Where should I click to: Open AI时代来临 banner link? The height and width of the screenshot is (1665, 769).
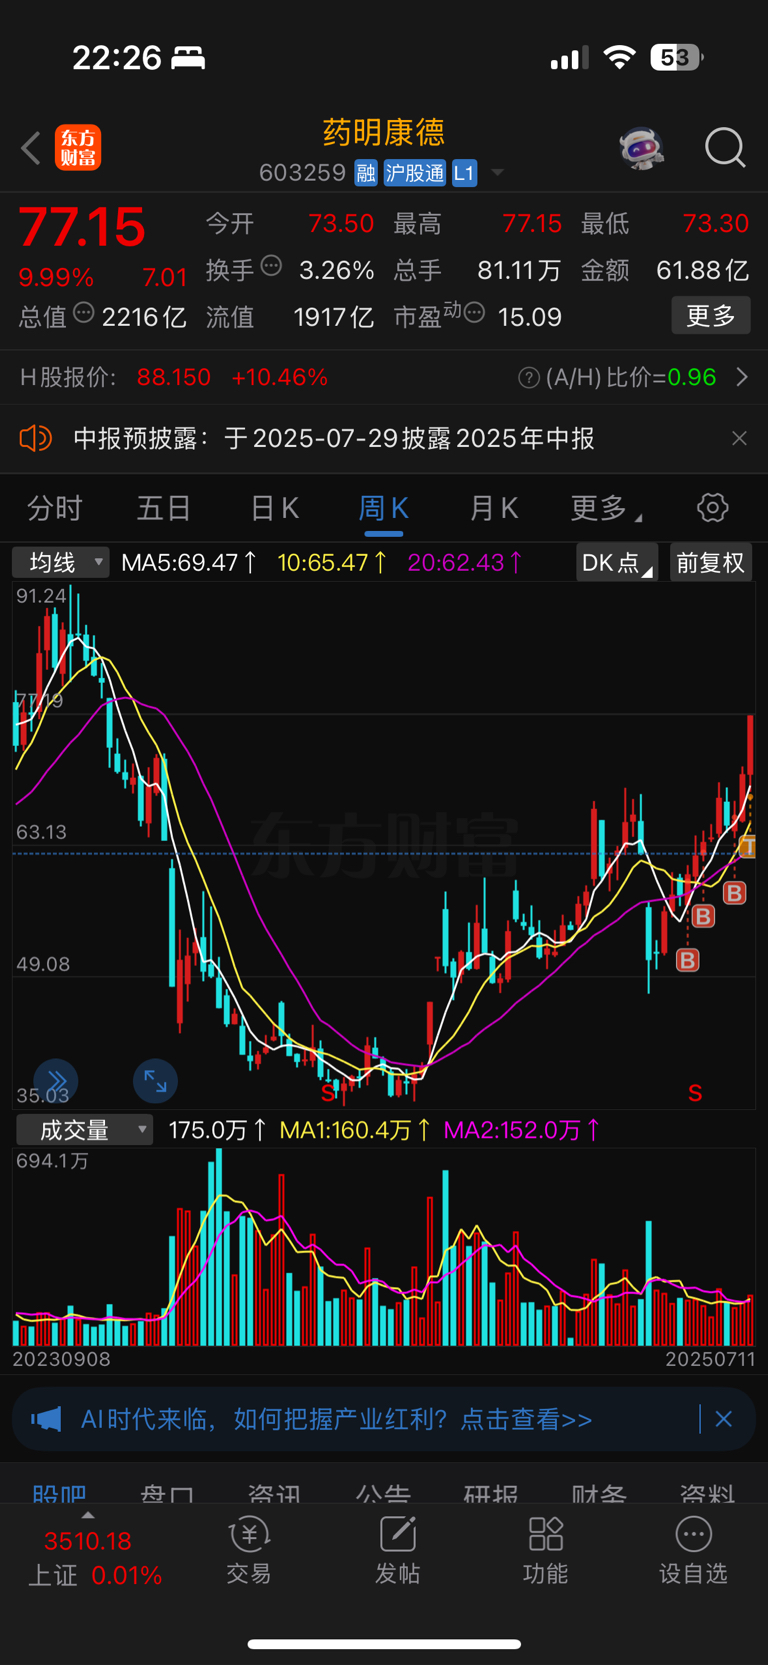click(x=336, y=1419)
